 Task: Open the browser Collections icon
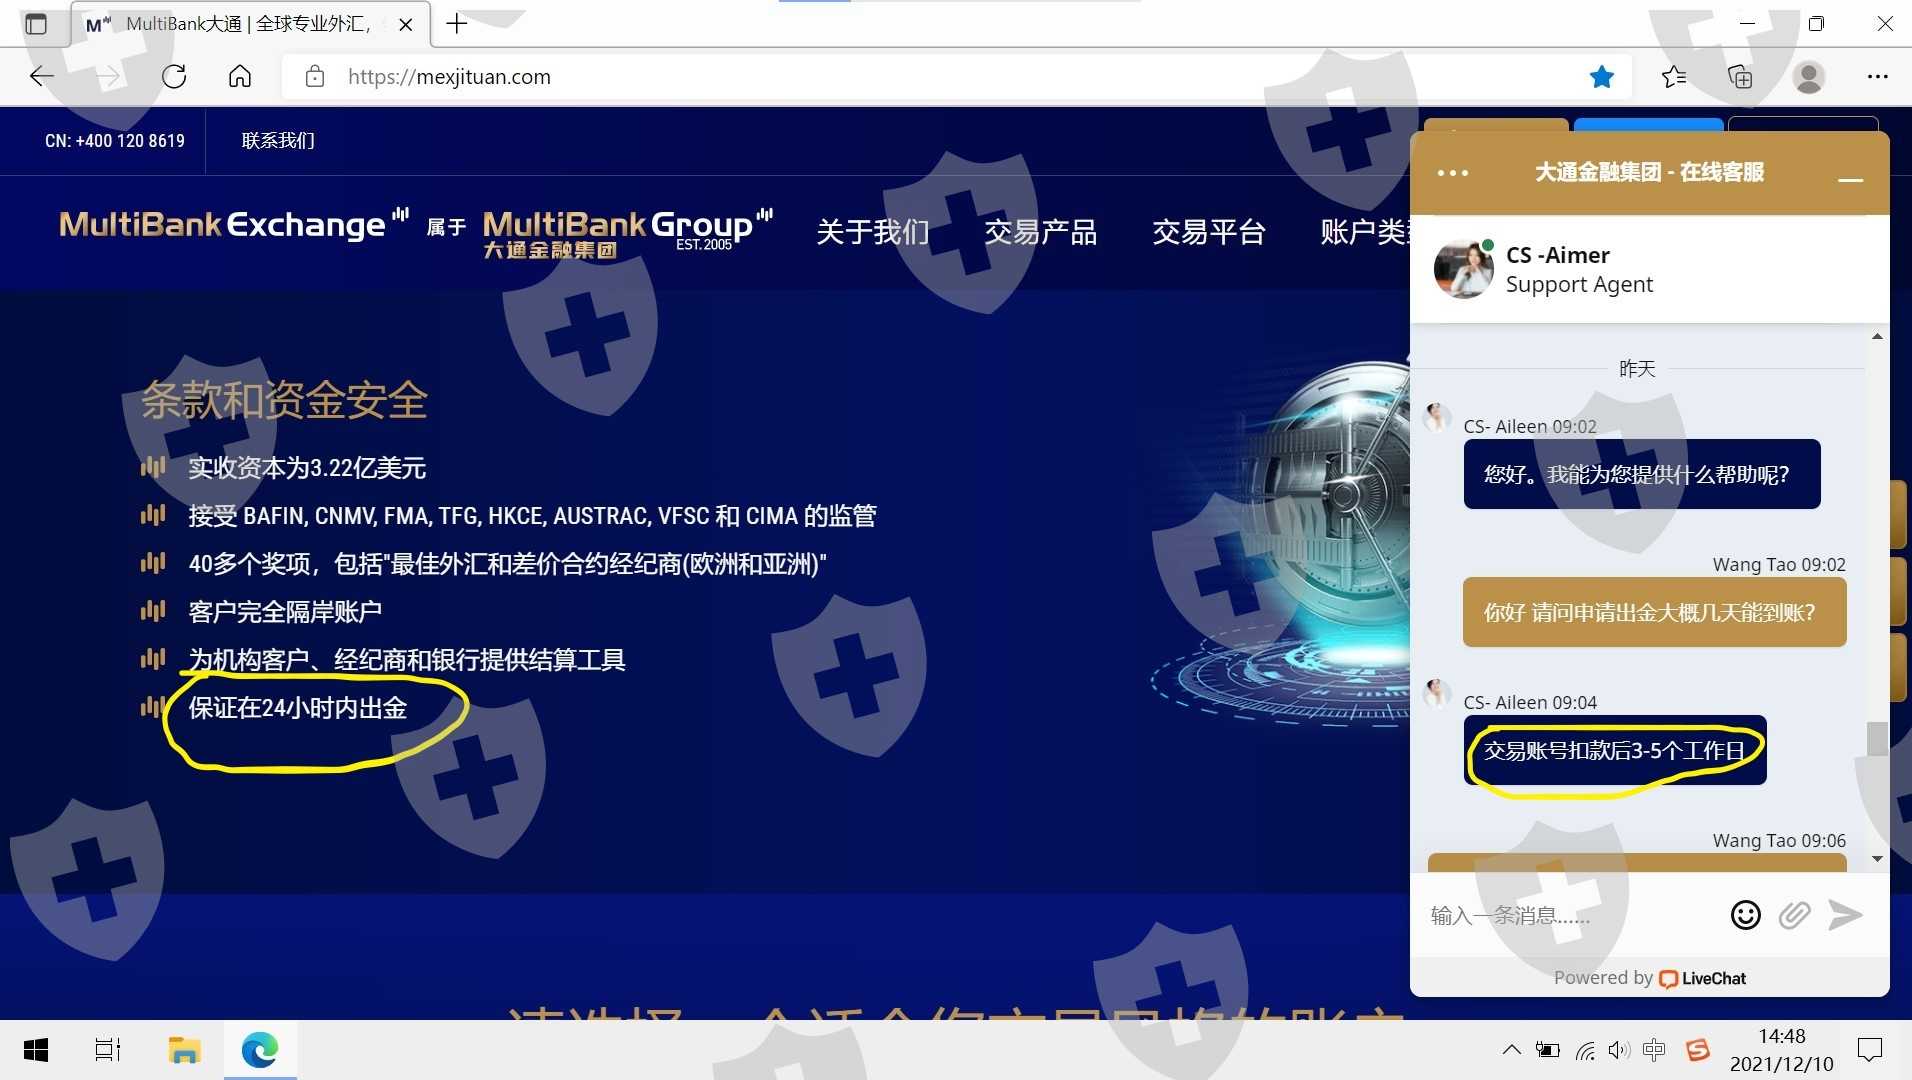click(1740, 77)
